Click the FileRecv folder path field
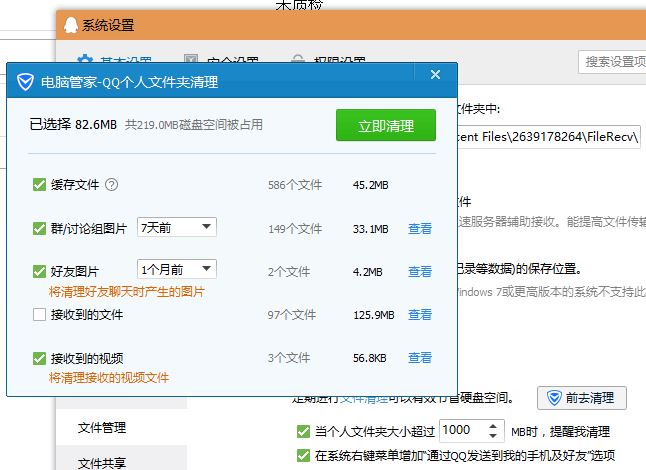The image size is (646, 470). 548,136
